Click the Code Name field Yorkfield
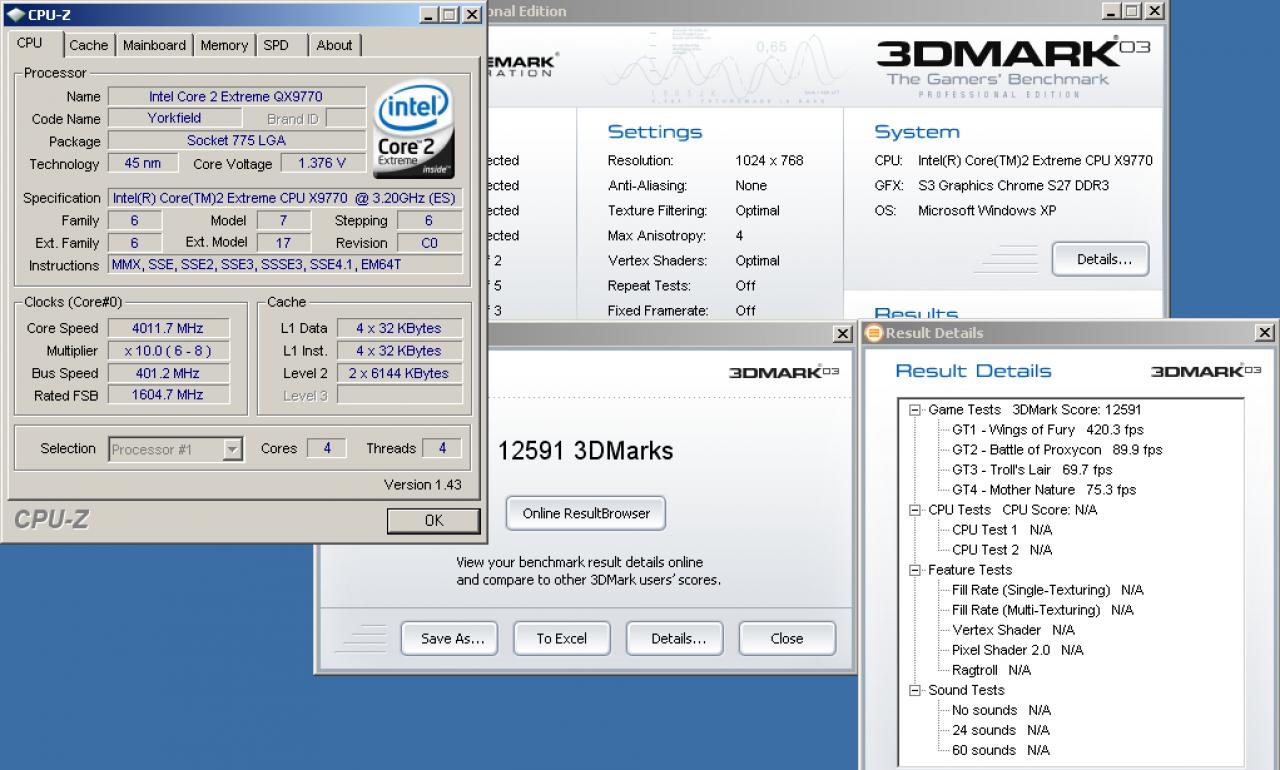This screenshot has height=770, width=1280. 173,118
